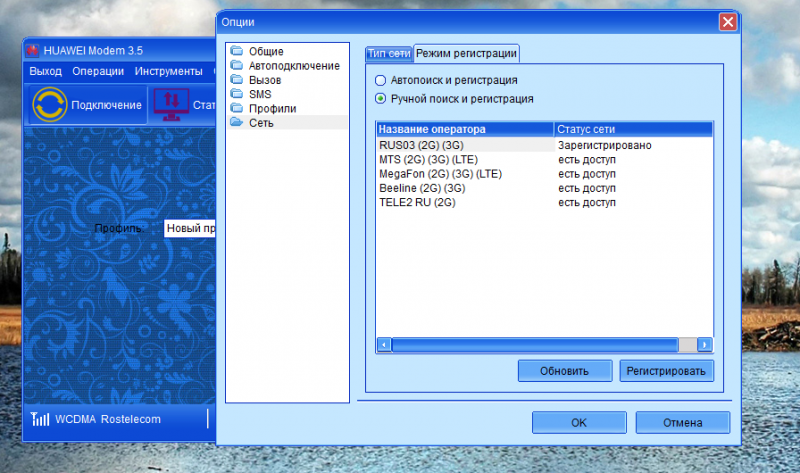
Task: Open the Операции menu
Action: point(98,71)
